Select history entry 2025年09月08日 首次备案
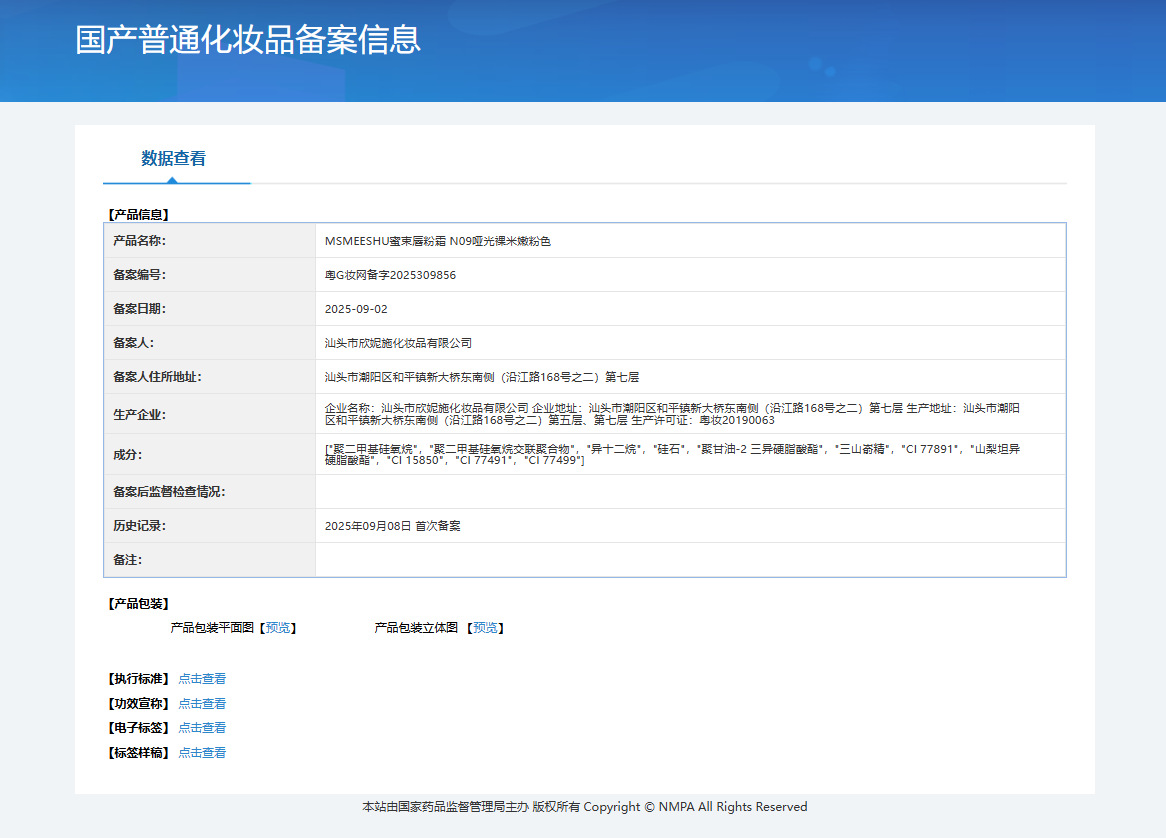Viewport: 1166px width, 838px height. click(x=393, y=526)
